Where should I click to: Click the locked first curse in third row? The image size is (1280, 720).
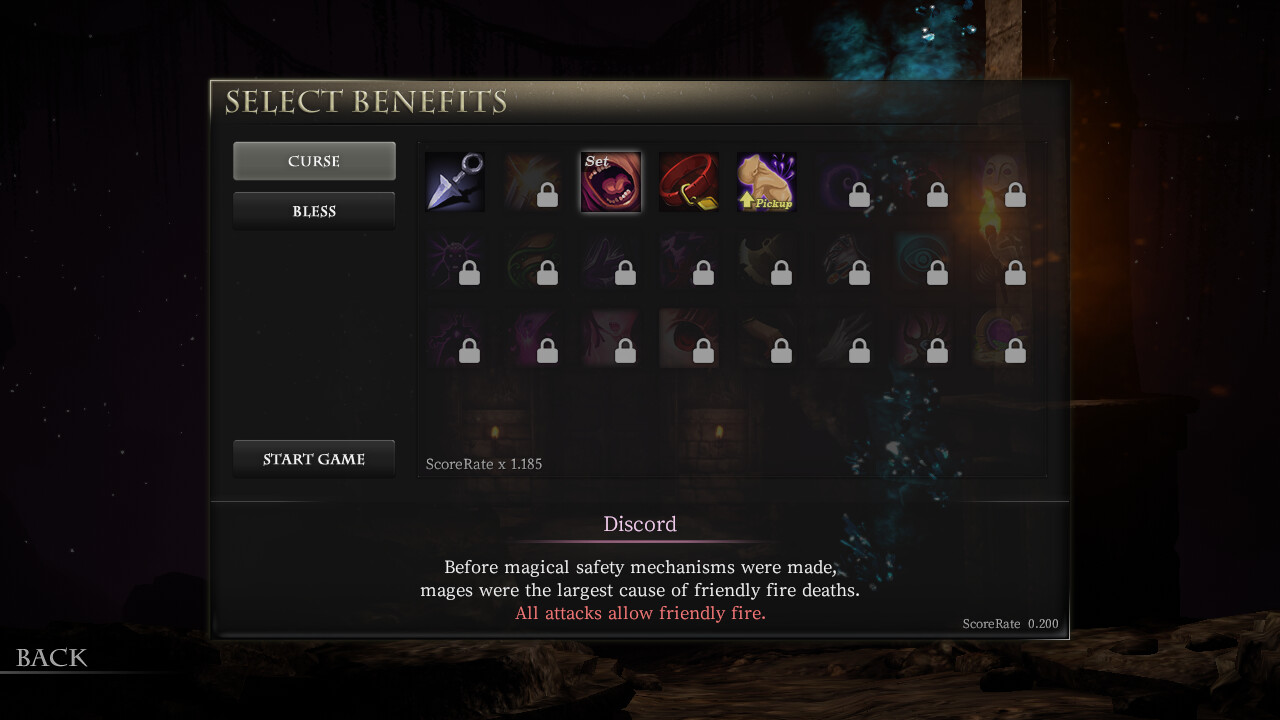coord(455,338)
